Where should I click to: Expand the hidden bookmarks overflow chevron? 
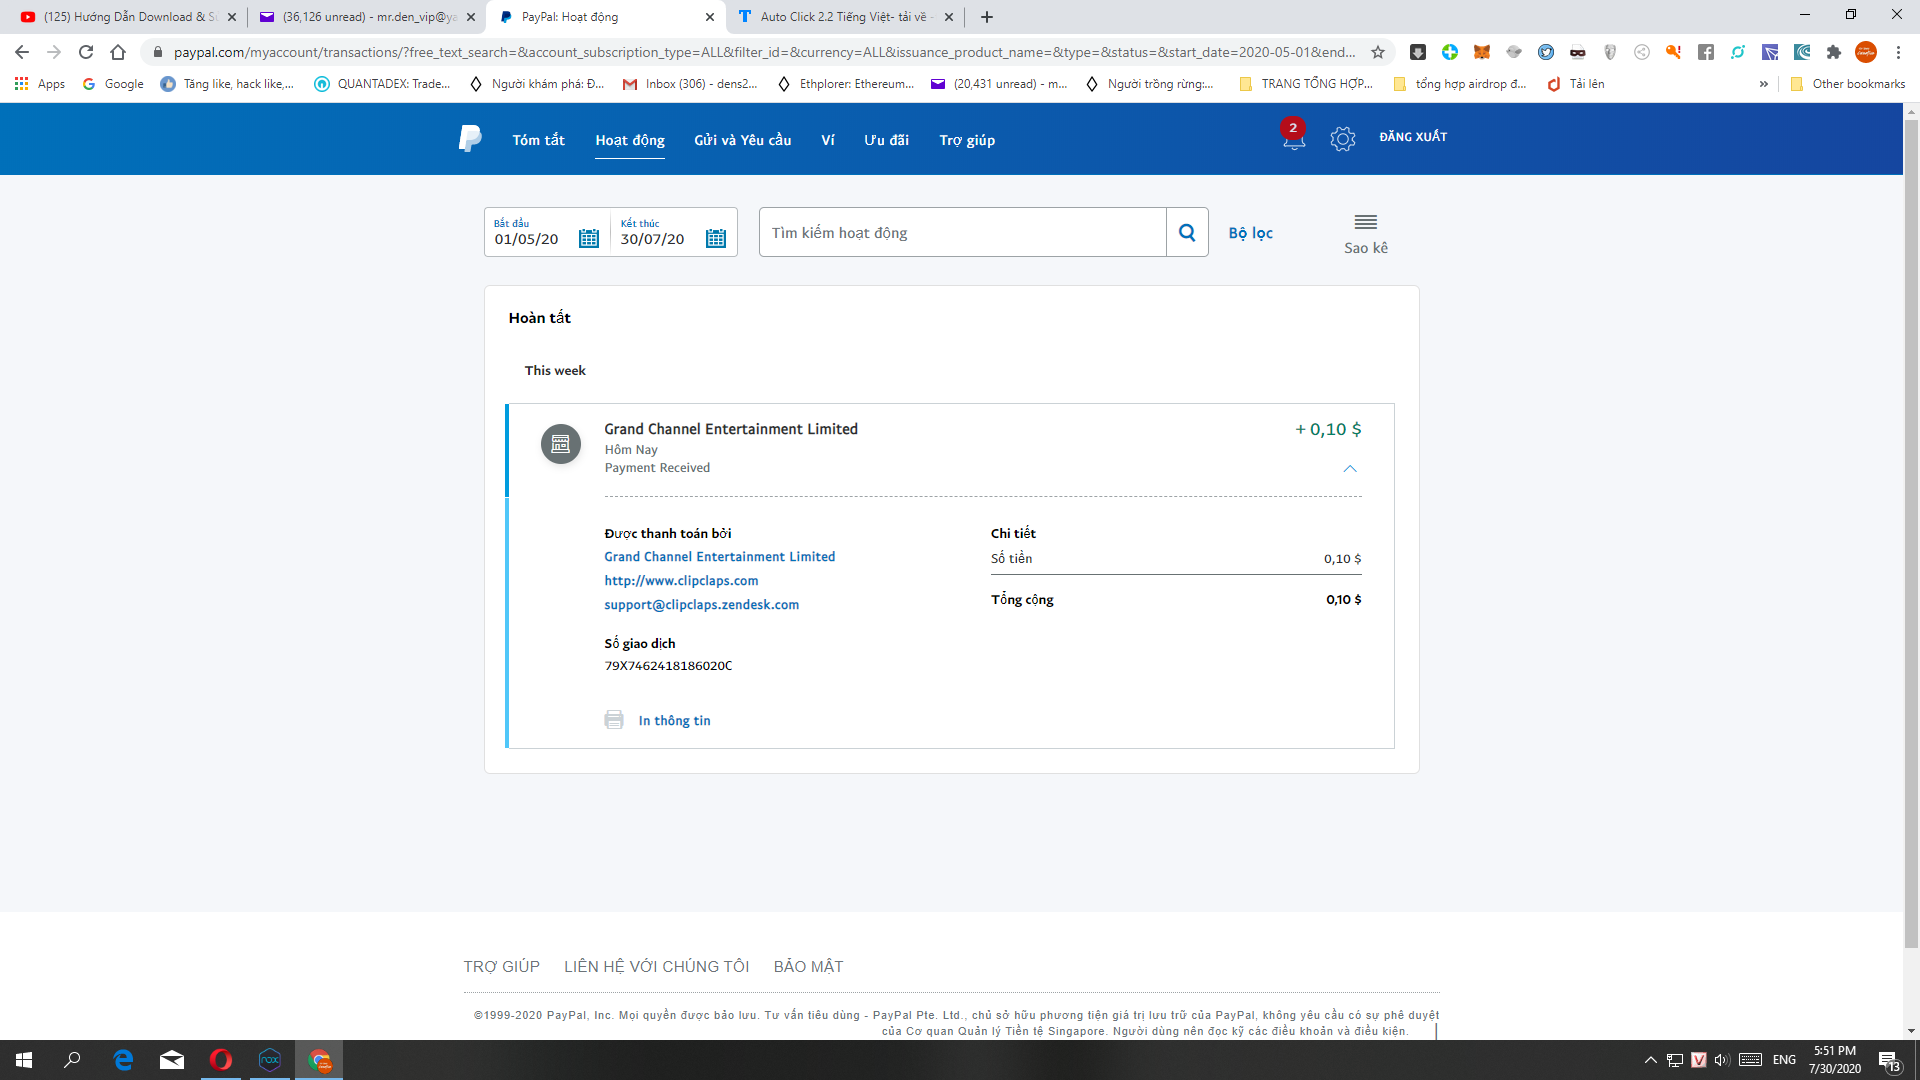click(x=1763, y=84)
